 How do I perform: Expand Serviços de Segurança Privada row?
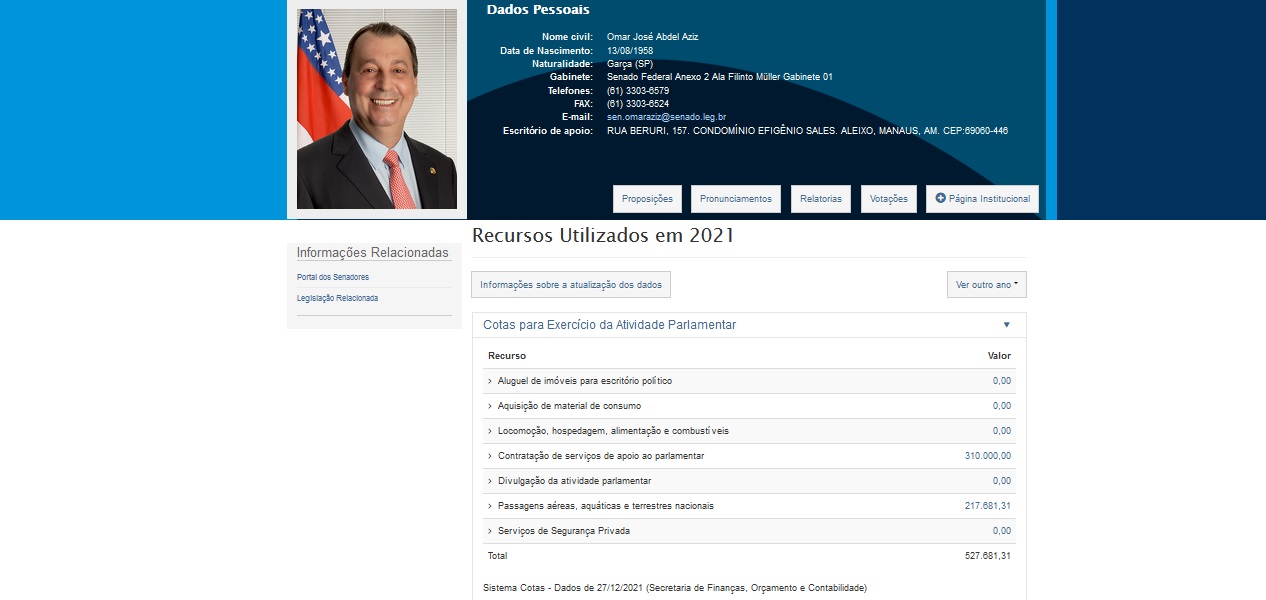[563, 531]
